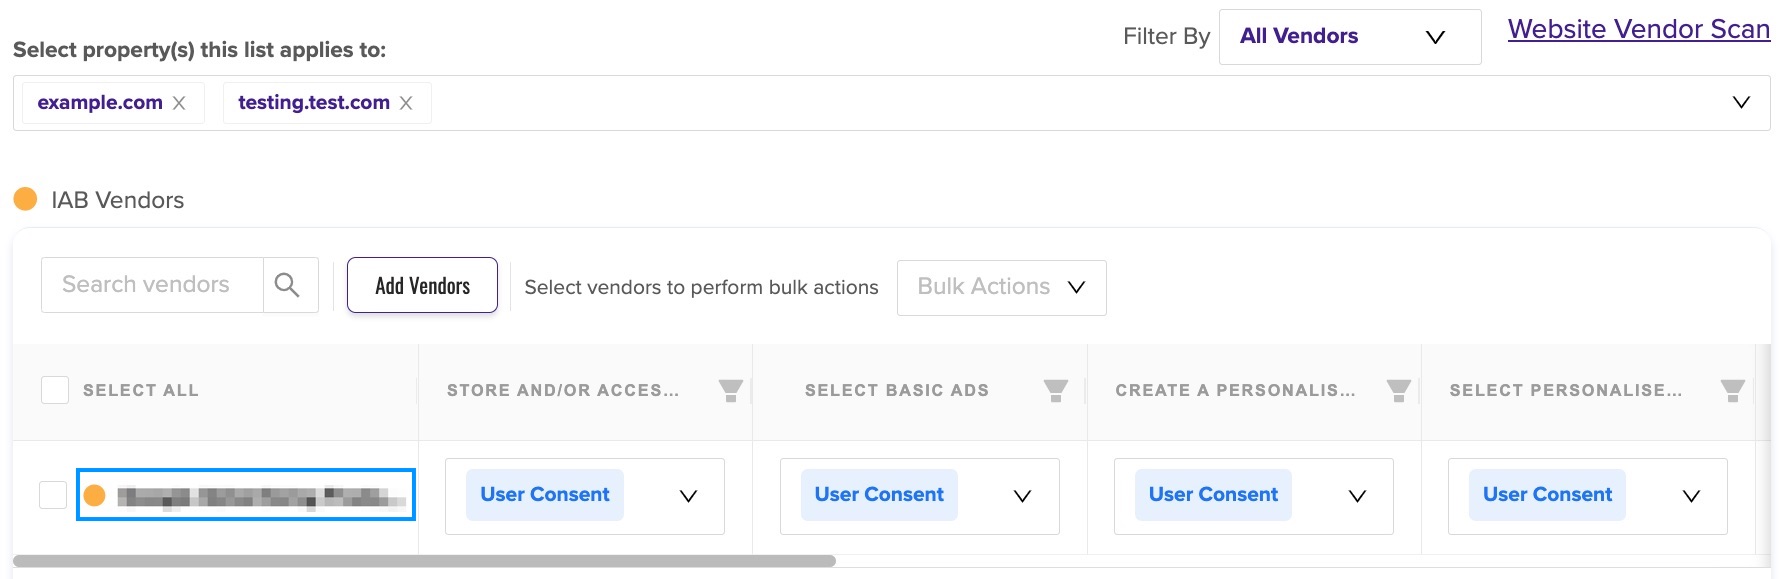Viewport: 1786px width, 579px height.
Task: Click the Add Vendors button
Action: [x=422, y=285]
